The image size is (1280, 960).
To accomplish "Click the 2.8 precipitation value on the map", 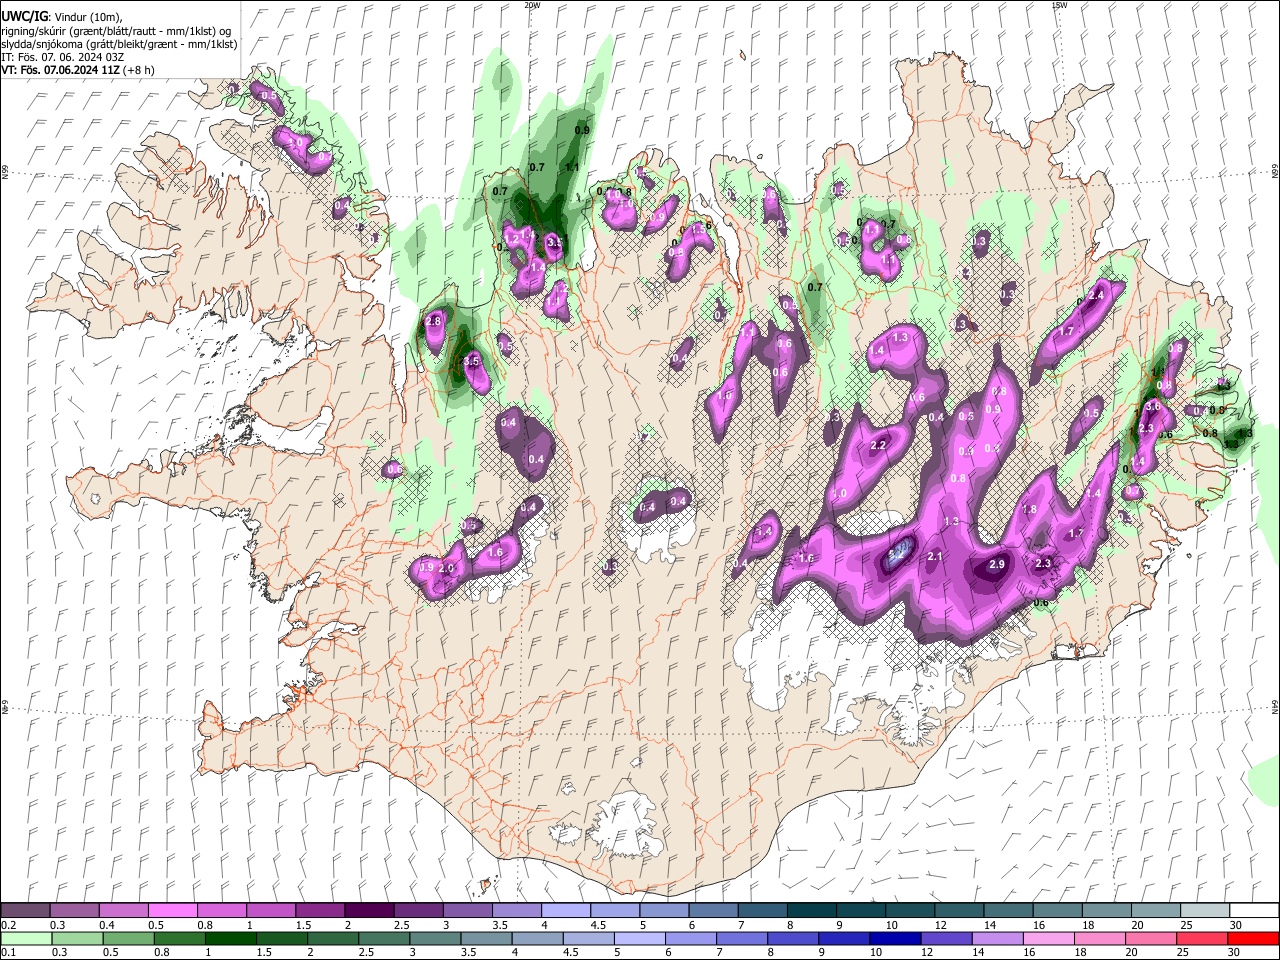I will [433, 321].
